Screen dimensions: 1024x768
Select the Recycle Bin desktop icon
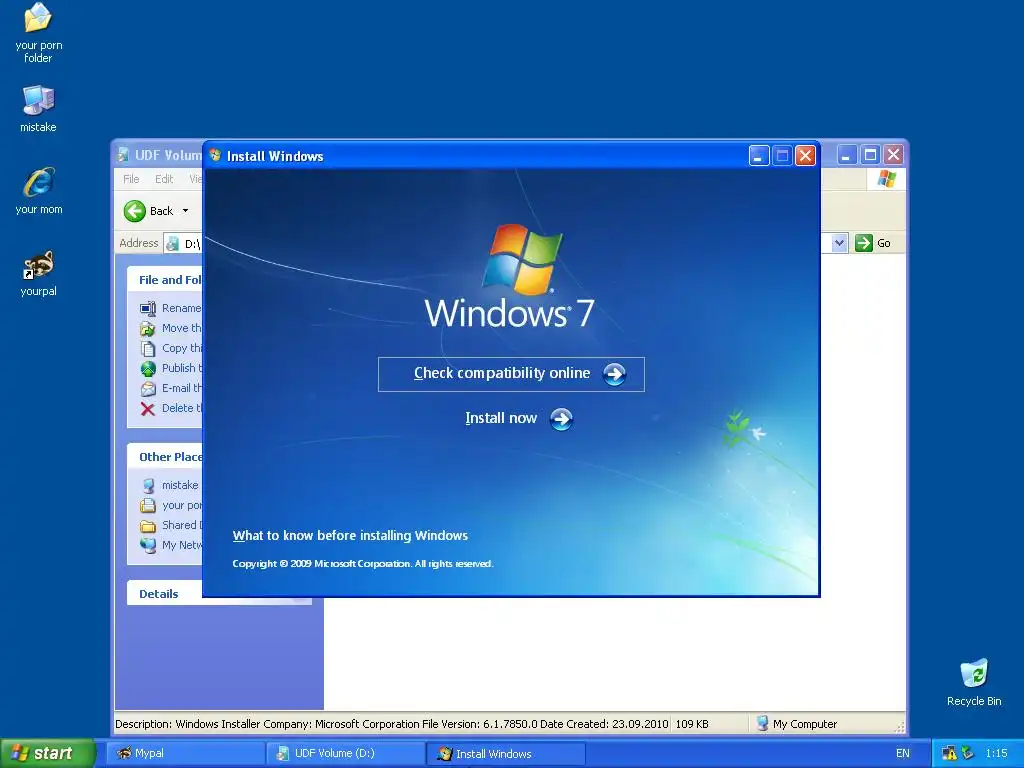(974, 682)
